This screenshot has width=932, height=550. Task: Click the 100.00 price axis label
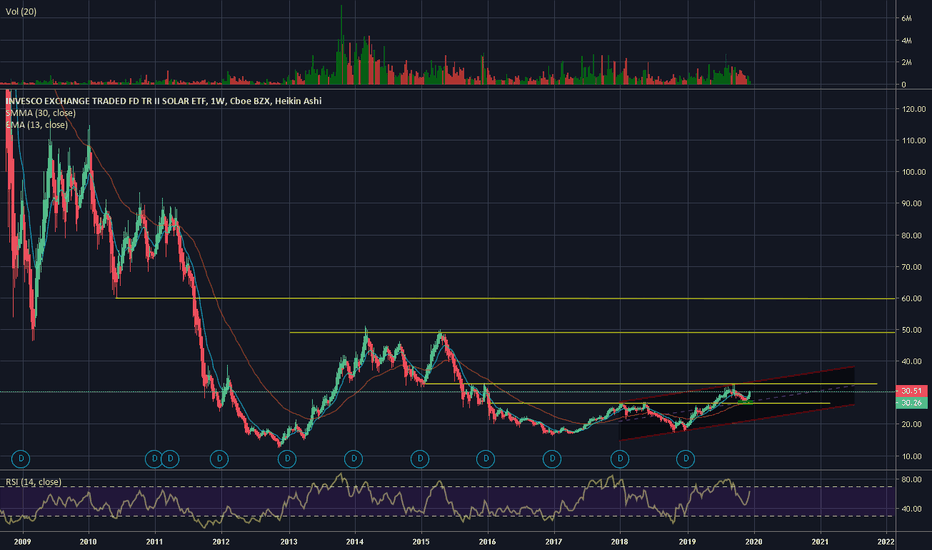pos(914,172)
